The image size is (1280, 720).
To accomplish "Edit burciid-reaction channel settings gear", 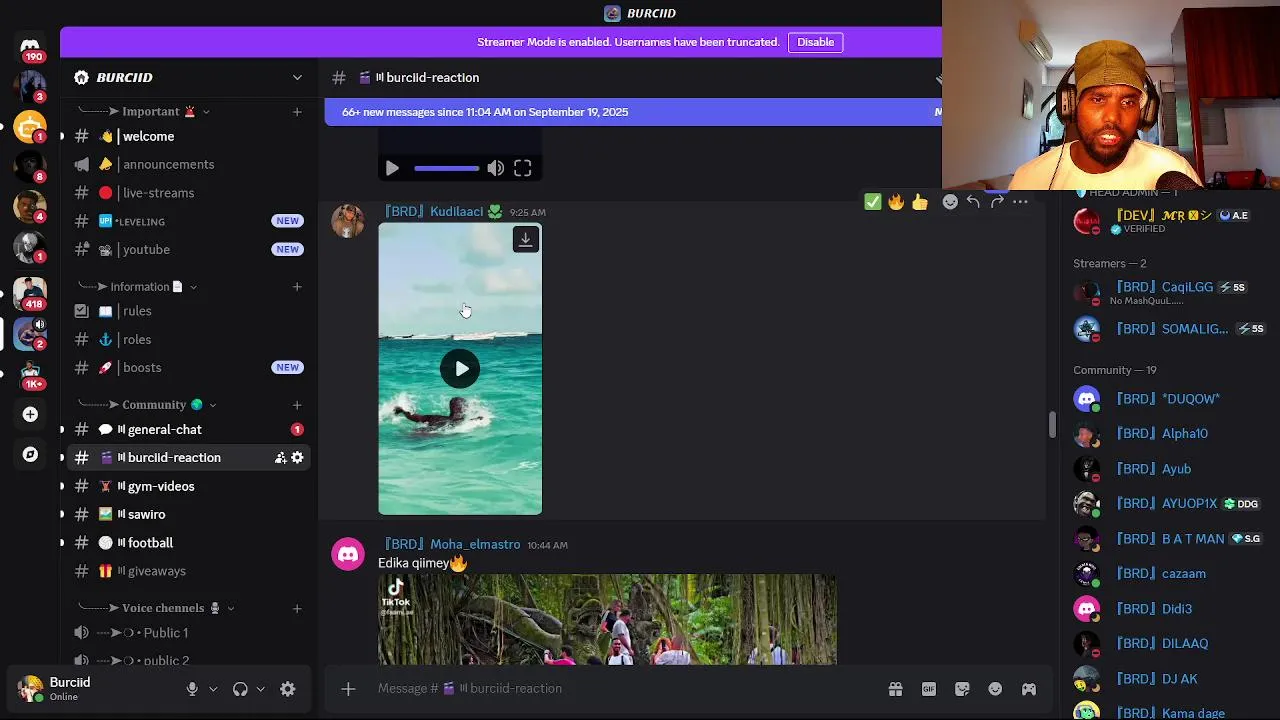I will pos(297,458).
